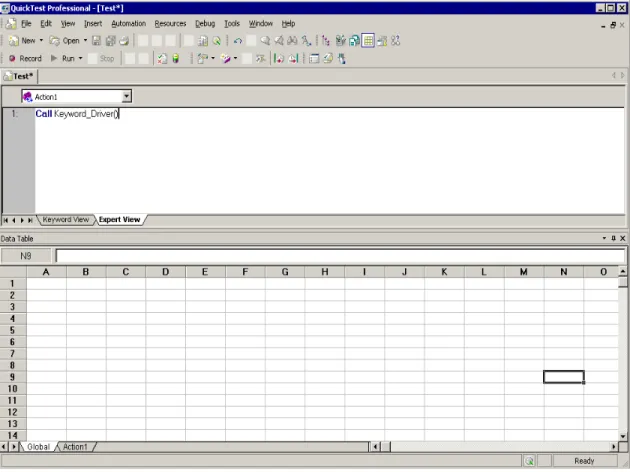Select the Expert View tab
The height and width of the screenshot is (472, 630).
click(119, 220)
